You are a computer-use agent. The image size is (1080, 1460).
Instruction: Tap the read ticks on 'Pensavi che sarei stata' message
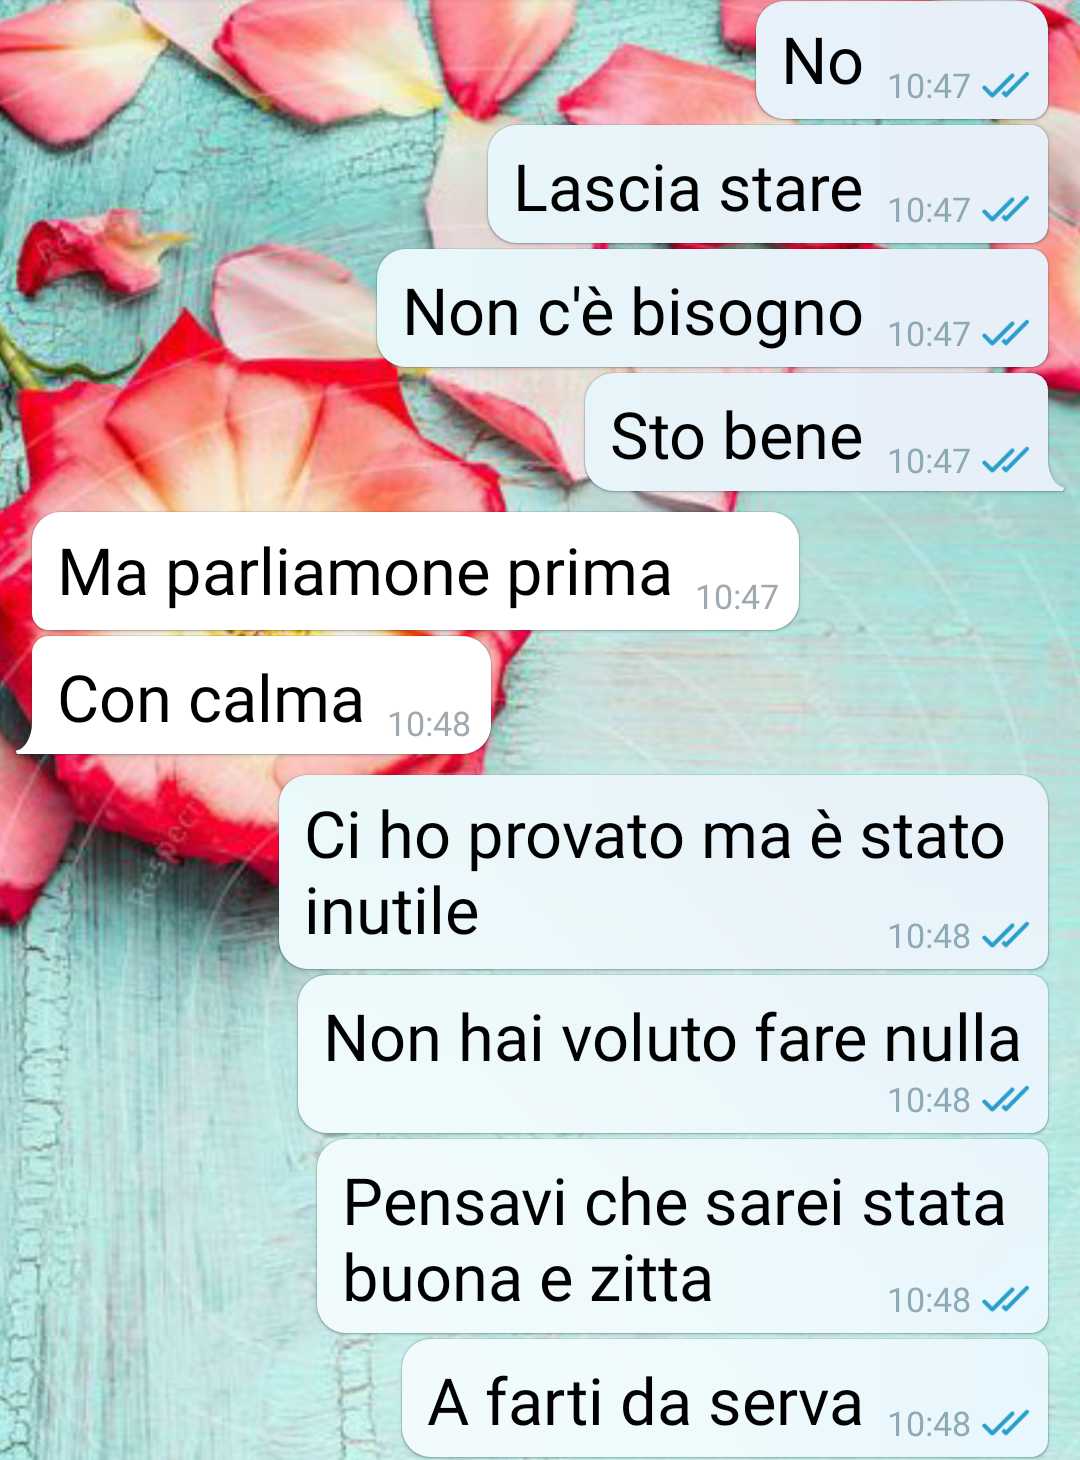click(x=1005, y=1300)
